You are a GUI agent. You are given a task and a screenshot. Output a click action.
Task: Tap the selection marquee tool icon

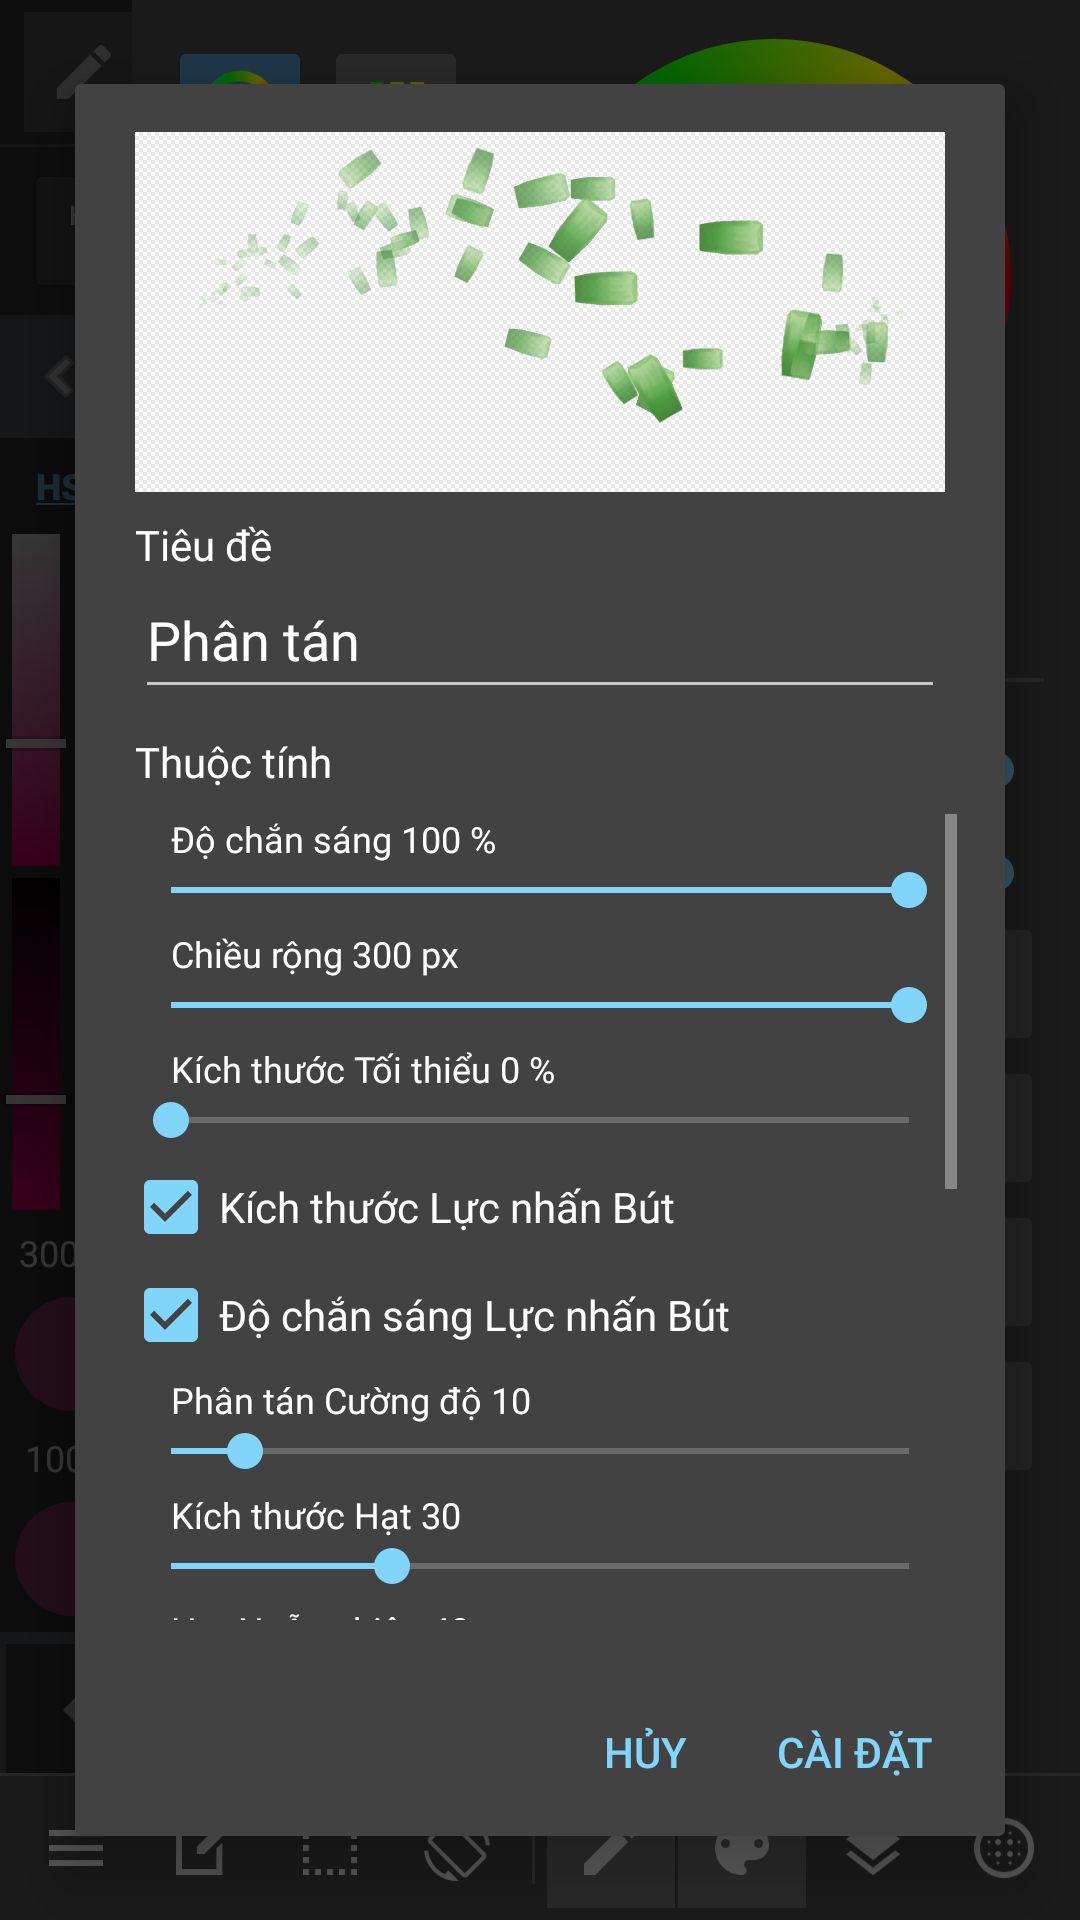click(329, 1854)
